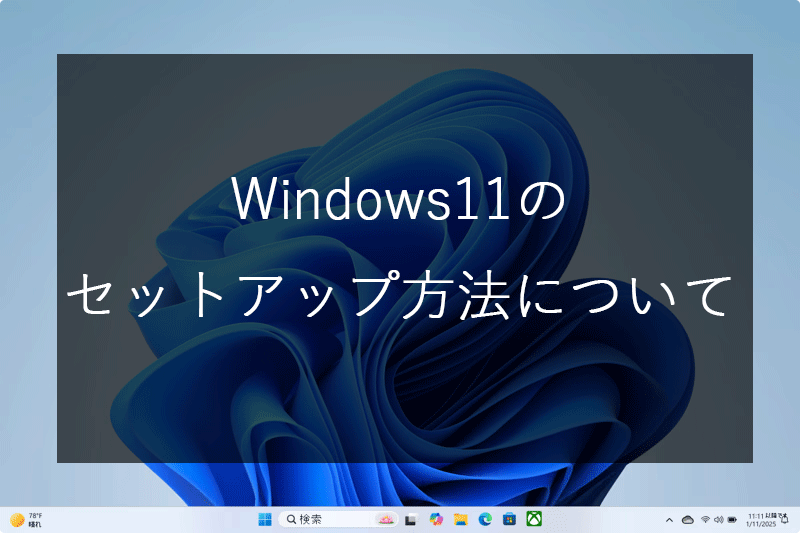This screenshot has height=533, width=800.
Task: Click the battery status icon
Action: pyautogui.click(x=732, y=520)
